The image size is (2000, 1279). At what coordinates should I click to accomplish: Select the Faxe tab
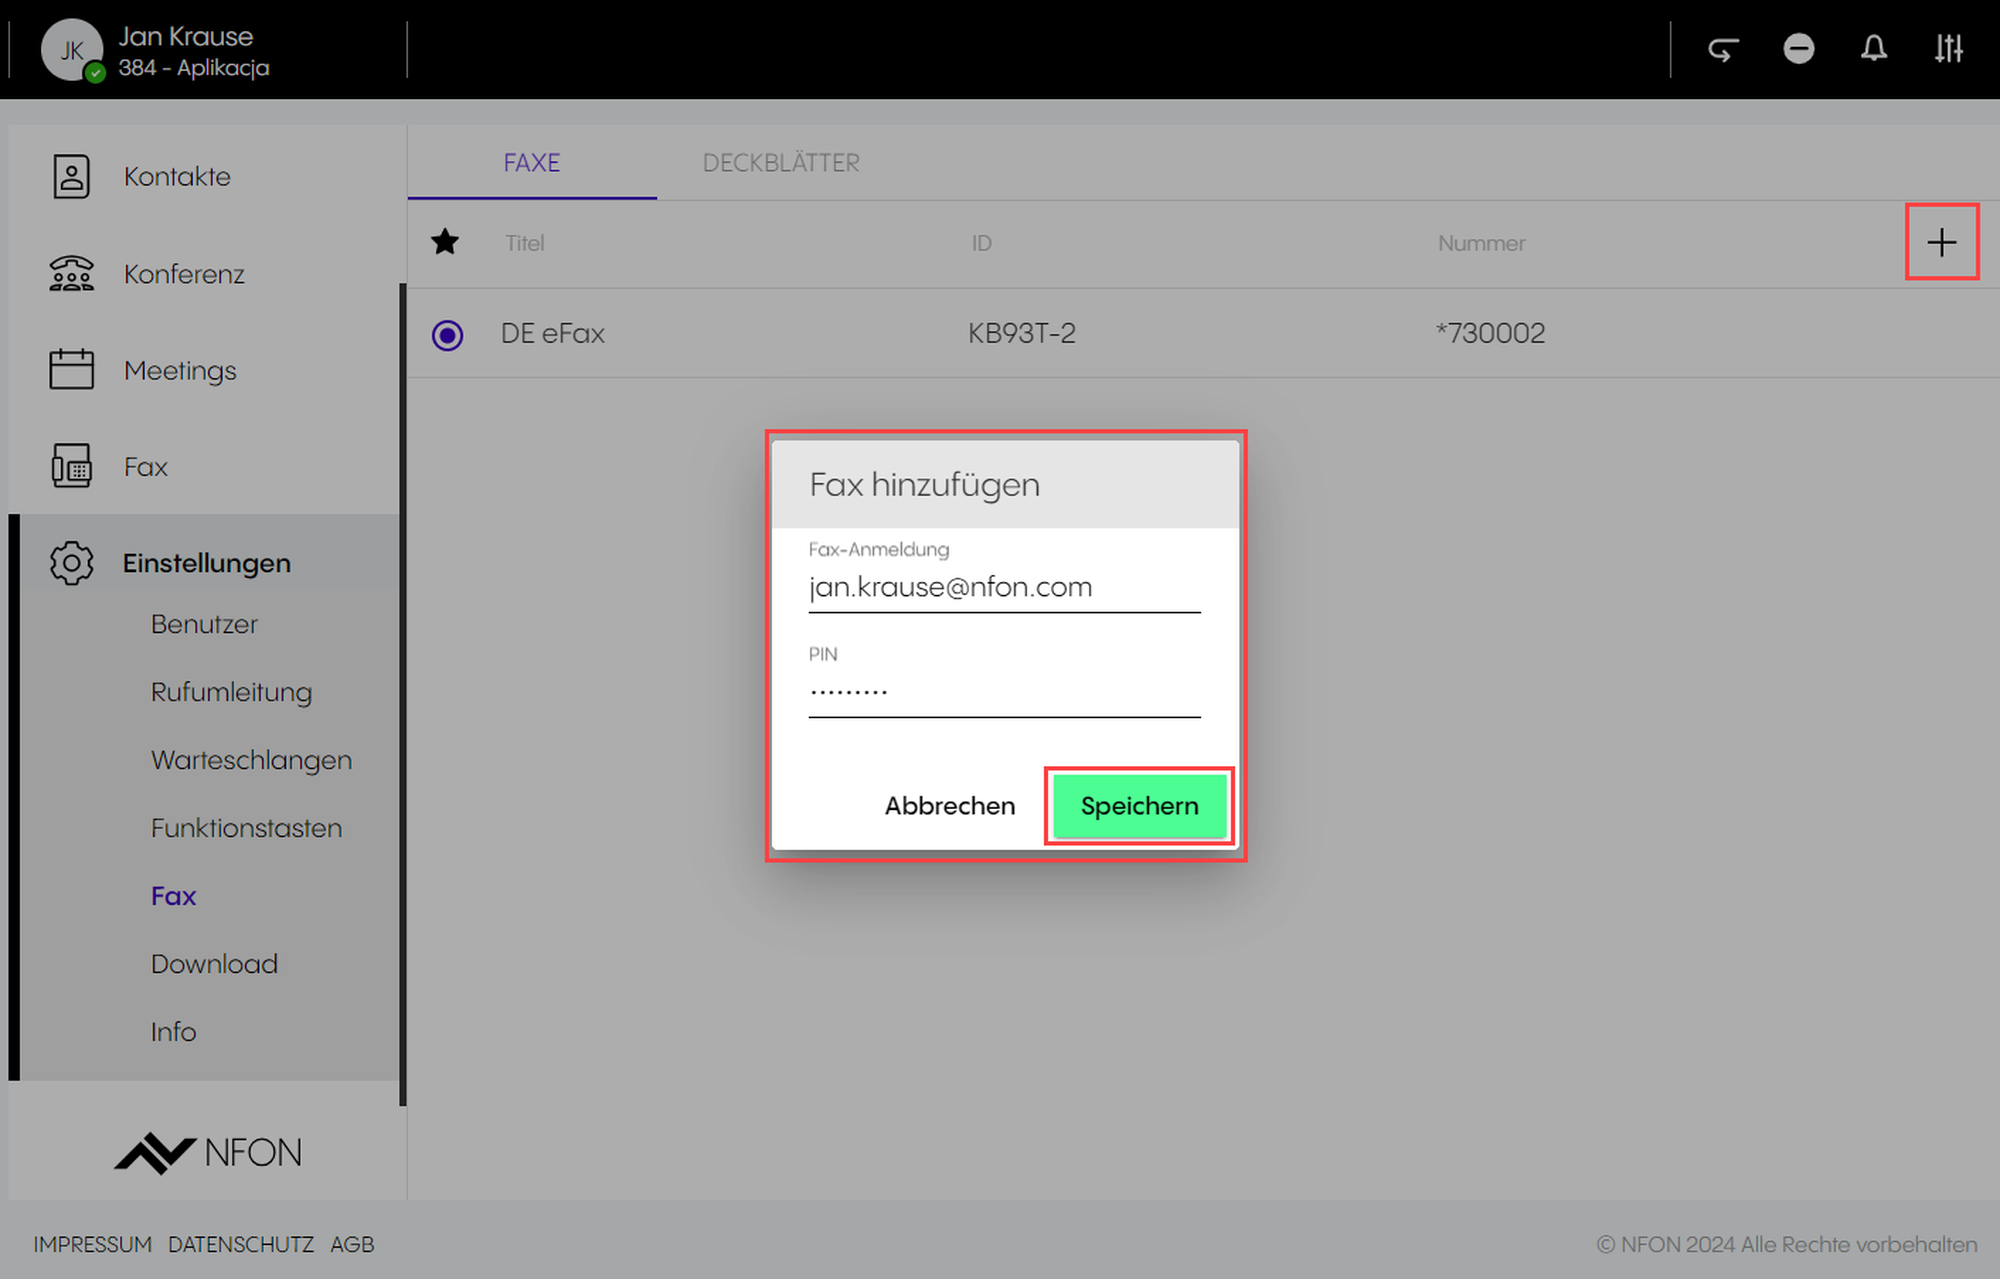[x=531, y=163]
